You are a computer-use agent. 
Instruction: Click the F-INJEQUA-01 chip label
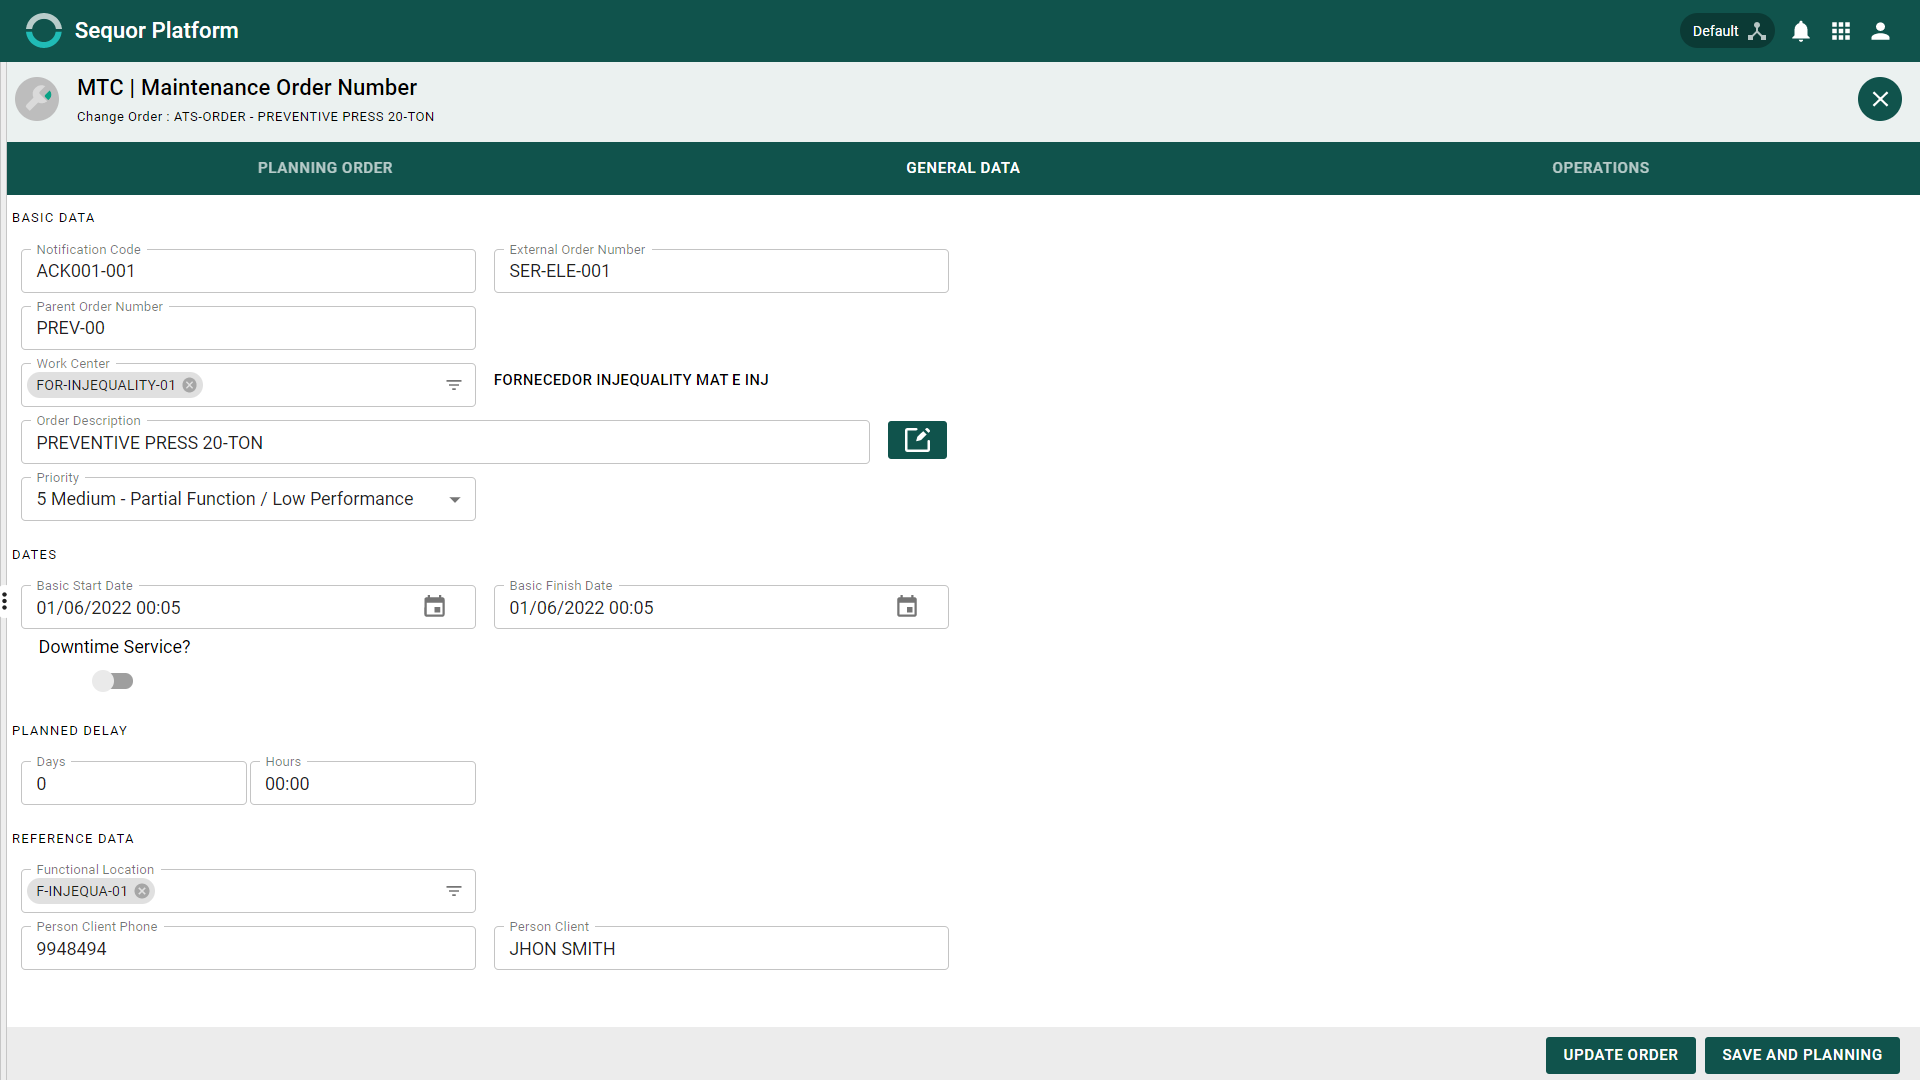coord(82,891)
